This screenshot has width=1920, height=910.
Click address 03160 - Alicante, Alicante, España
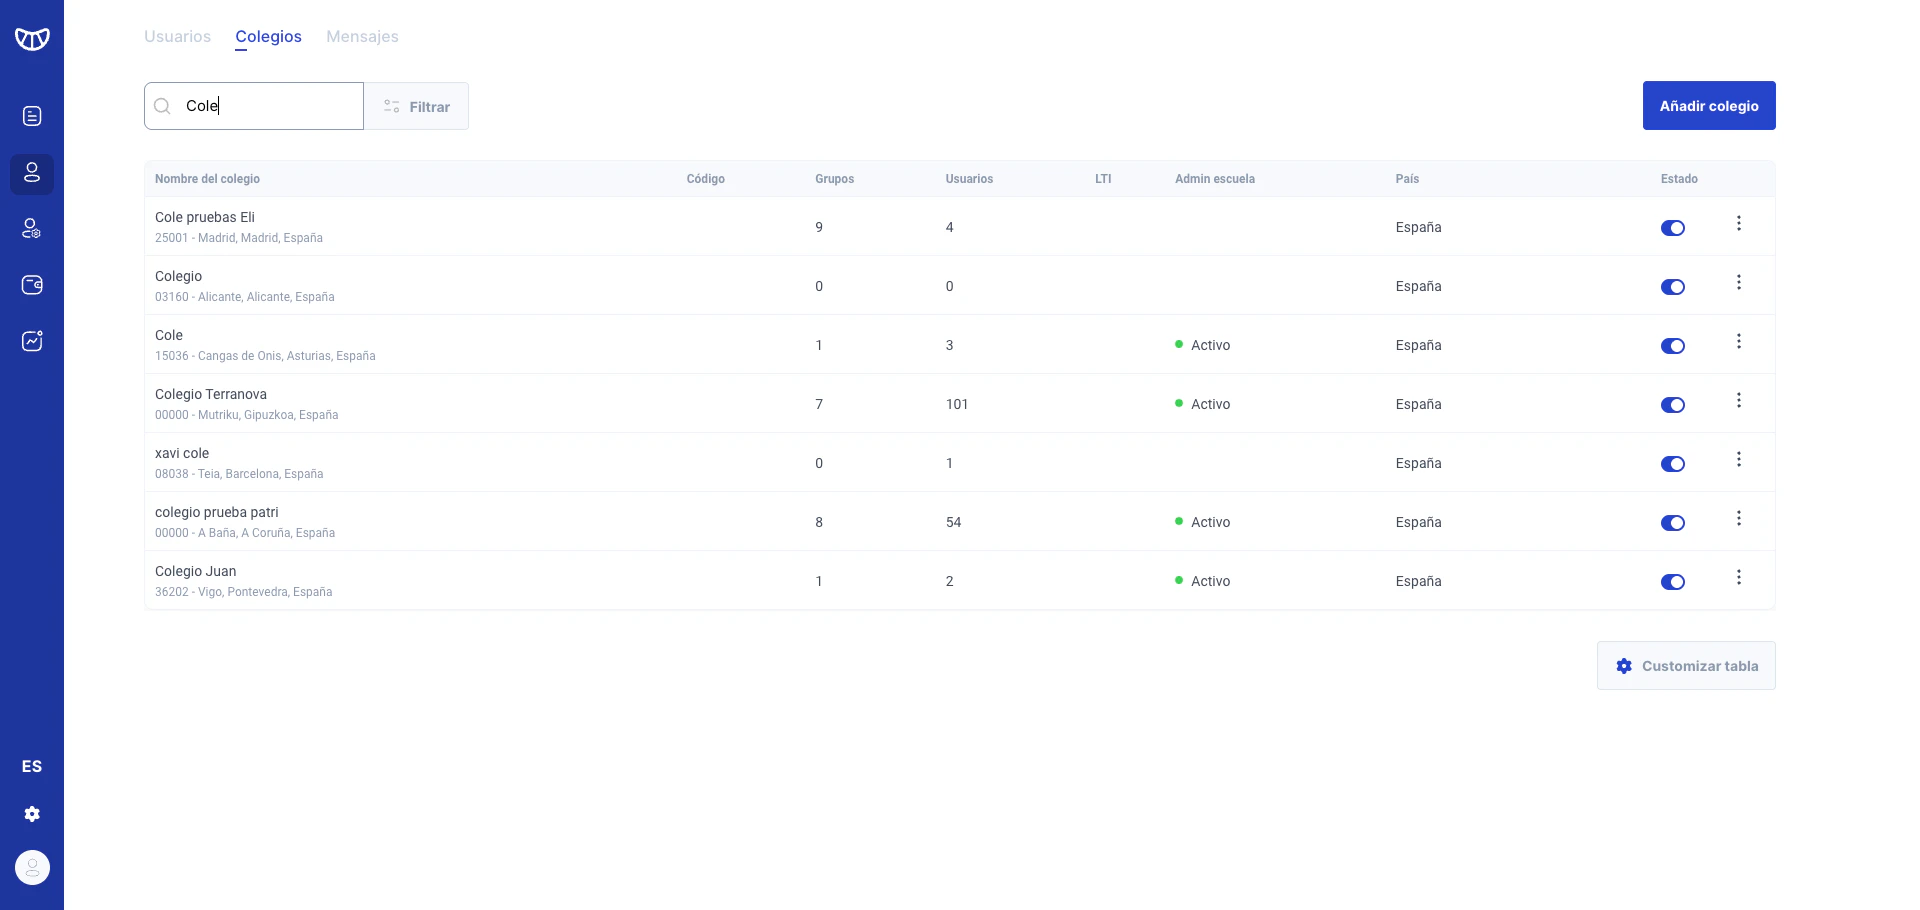point(245,297)
